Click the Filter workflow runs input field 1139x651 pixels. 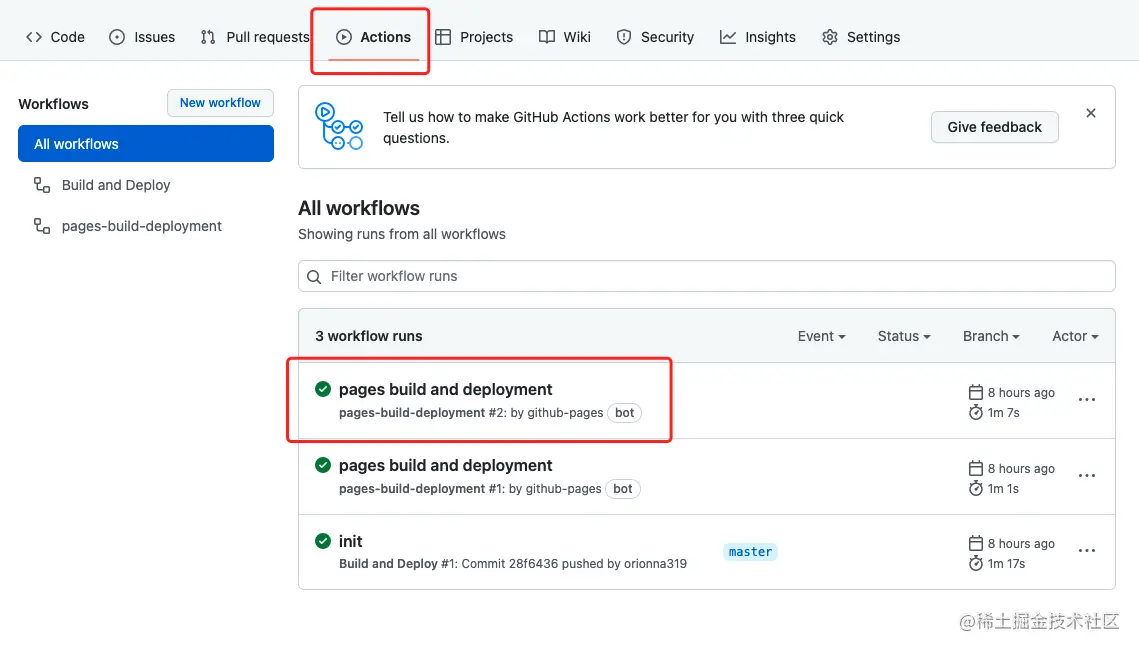click(x=706, y=276)
